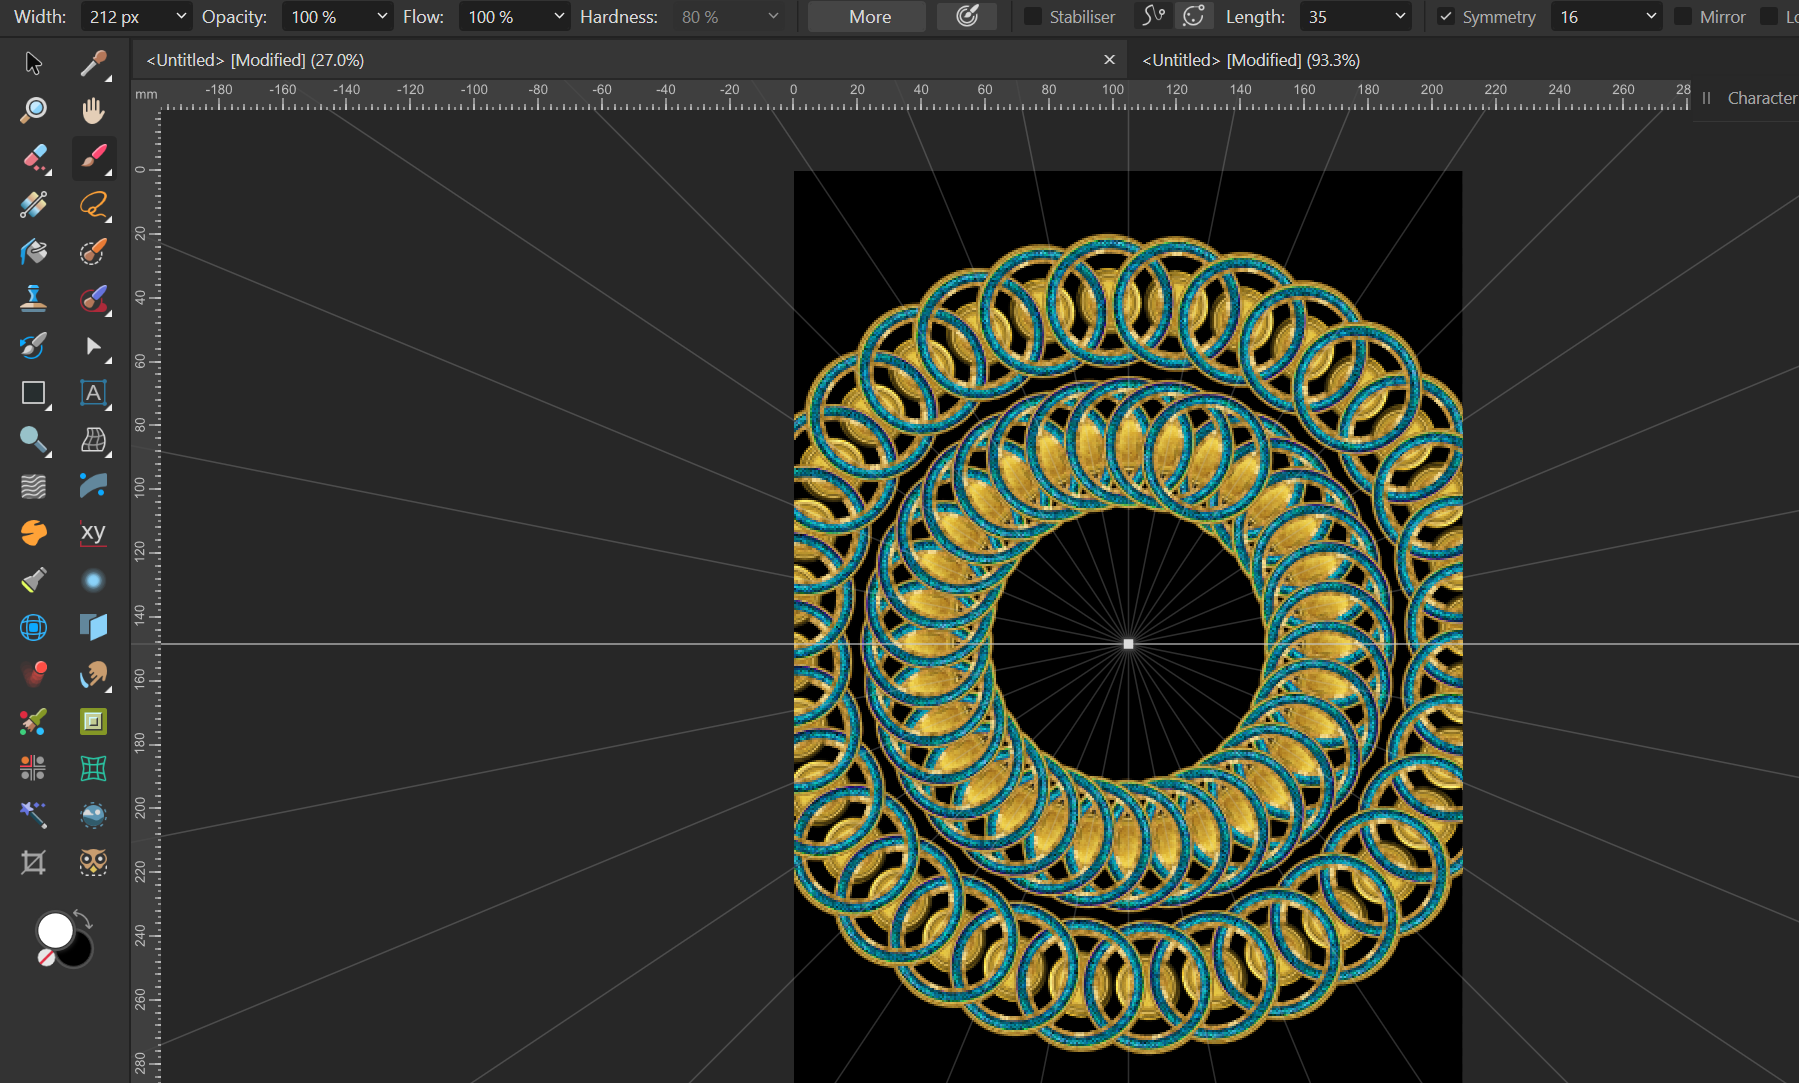This screenshot has height=1083, width=1799.
Task: Enable the Mirror checkbox
Action: [1683, 17]
